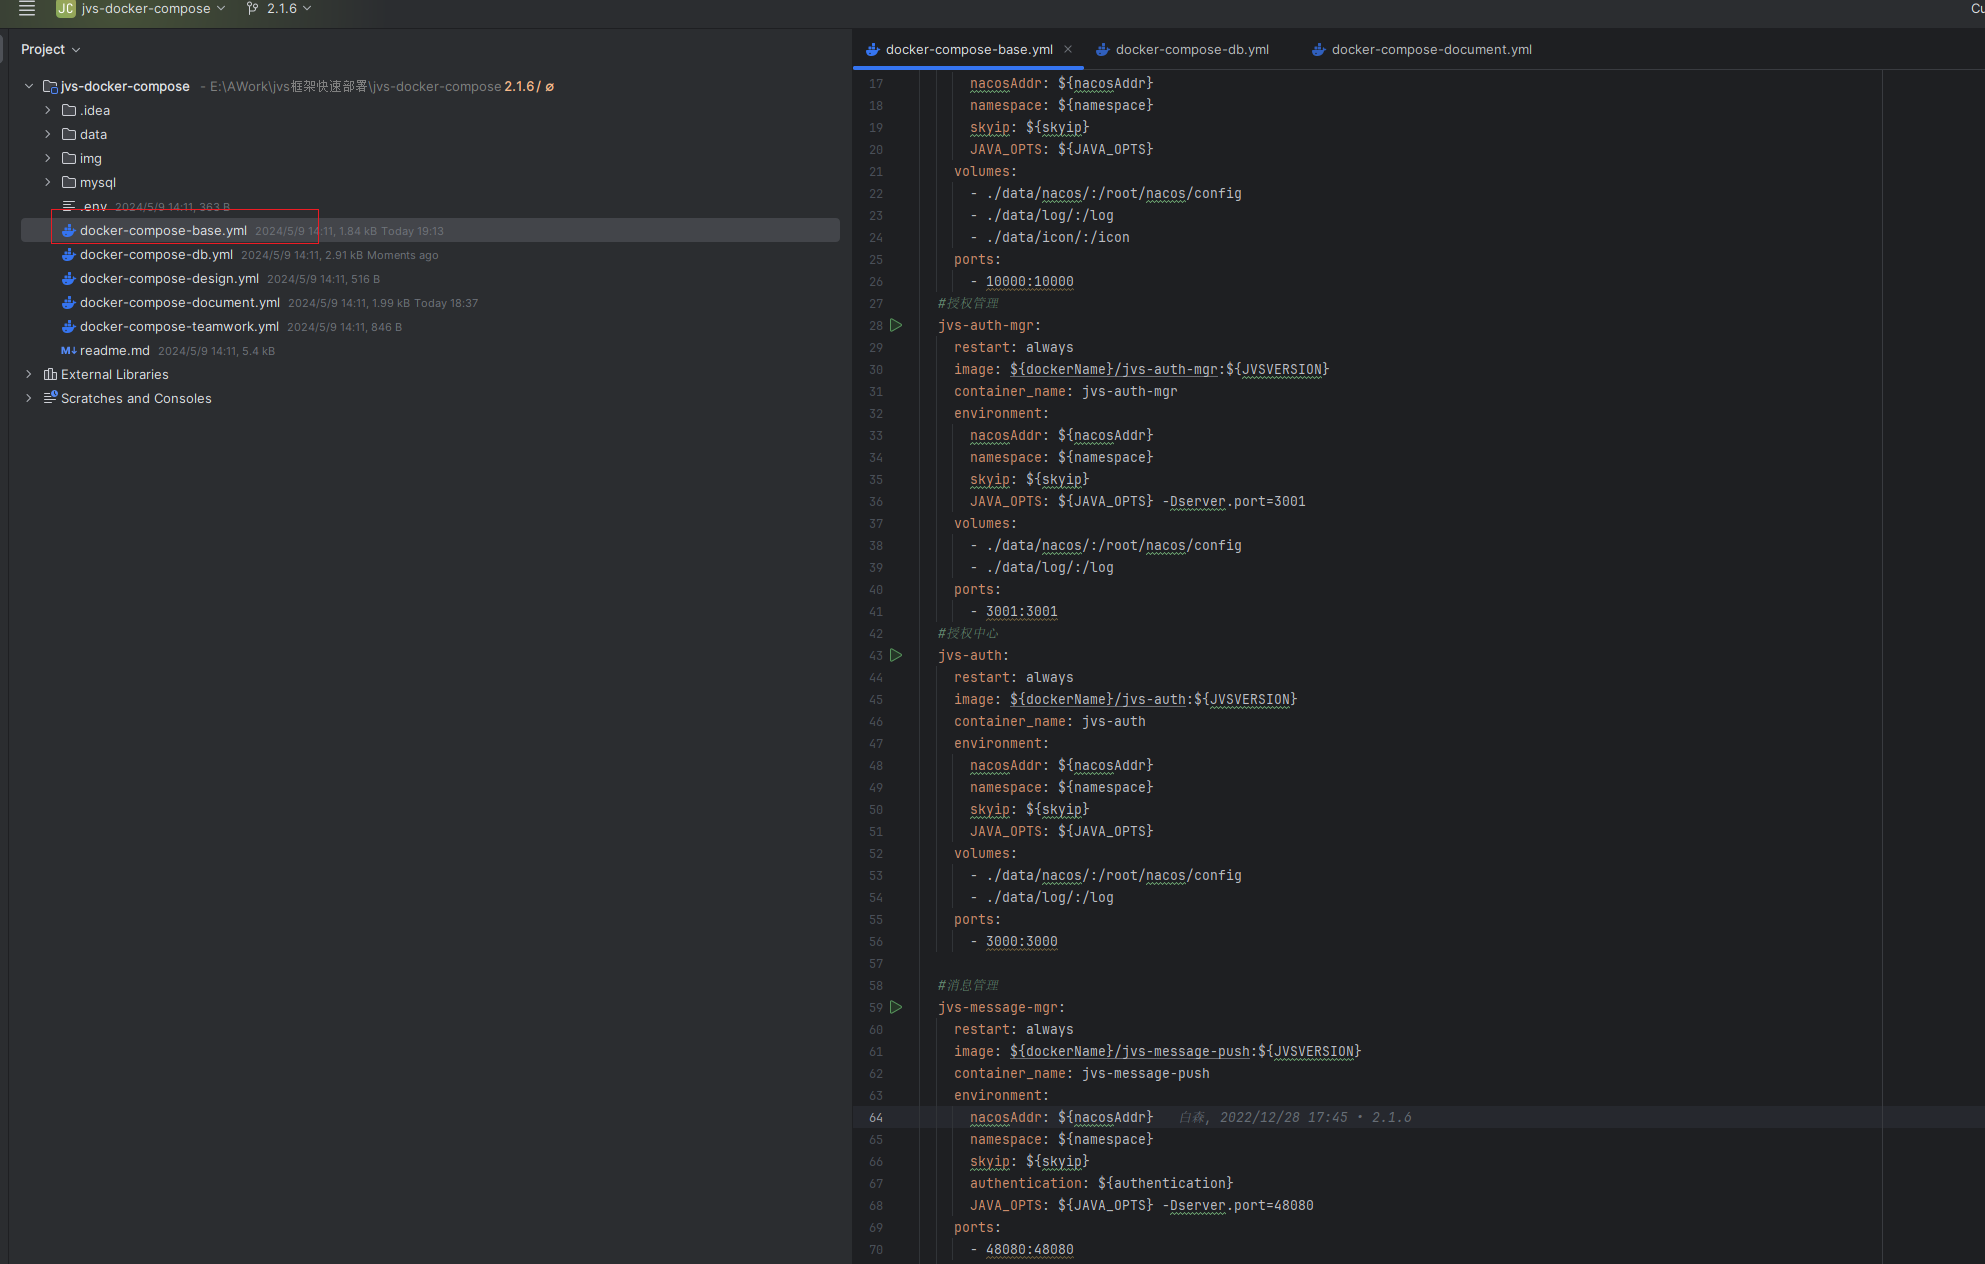The height and width of the screenshot is (1264, 1985).
Task: Click the markdown icon of readme.md
Action: 69,350
